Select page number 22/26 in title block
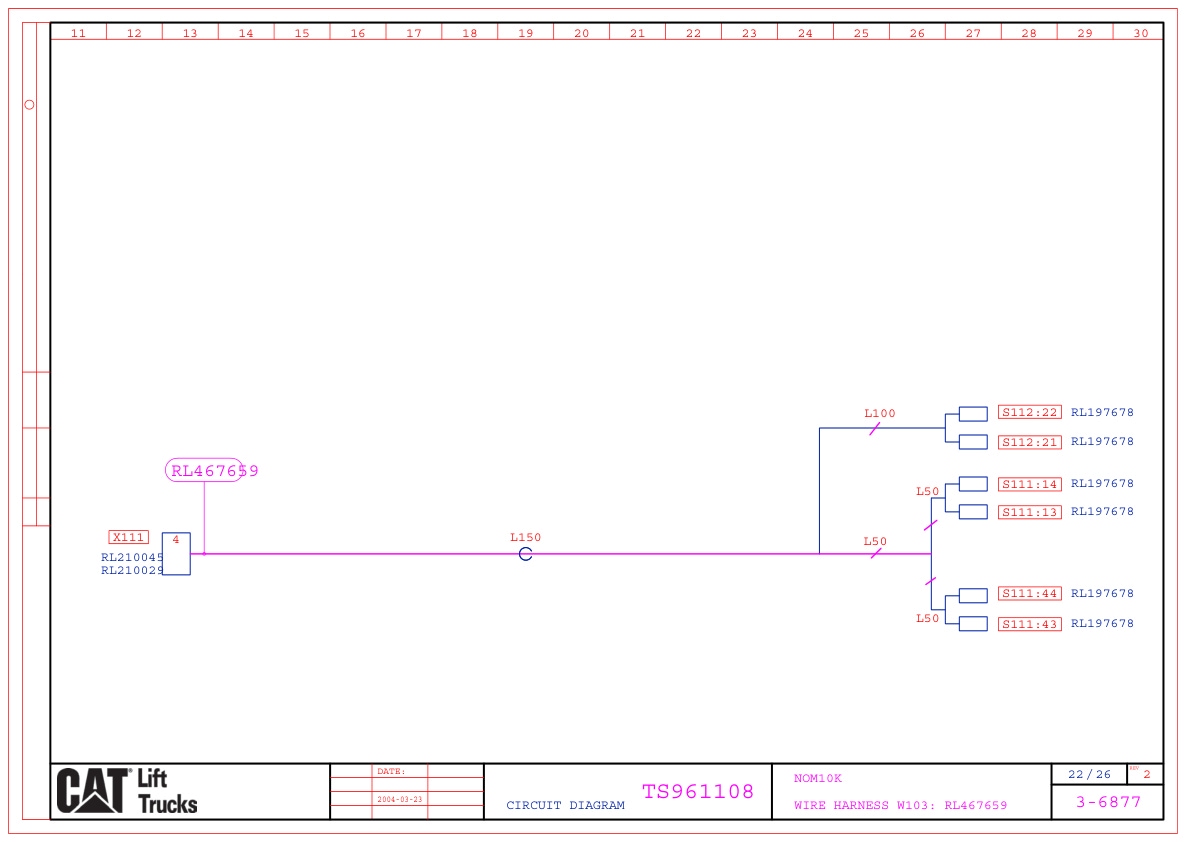Image resolution: width=1191 pixels, height=842 pixels. coord(1089,774)
